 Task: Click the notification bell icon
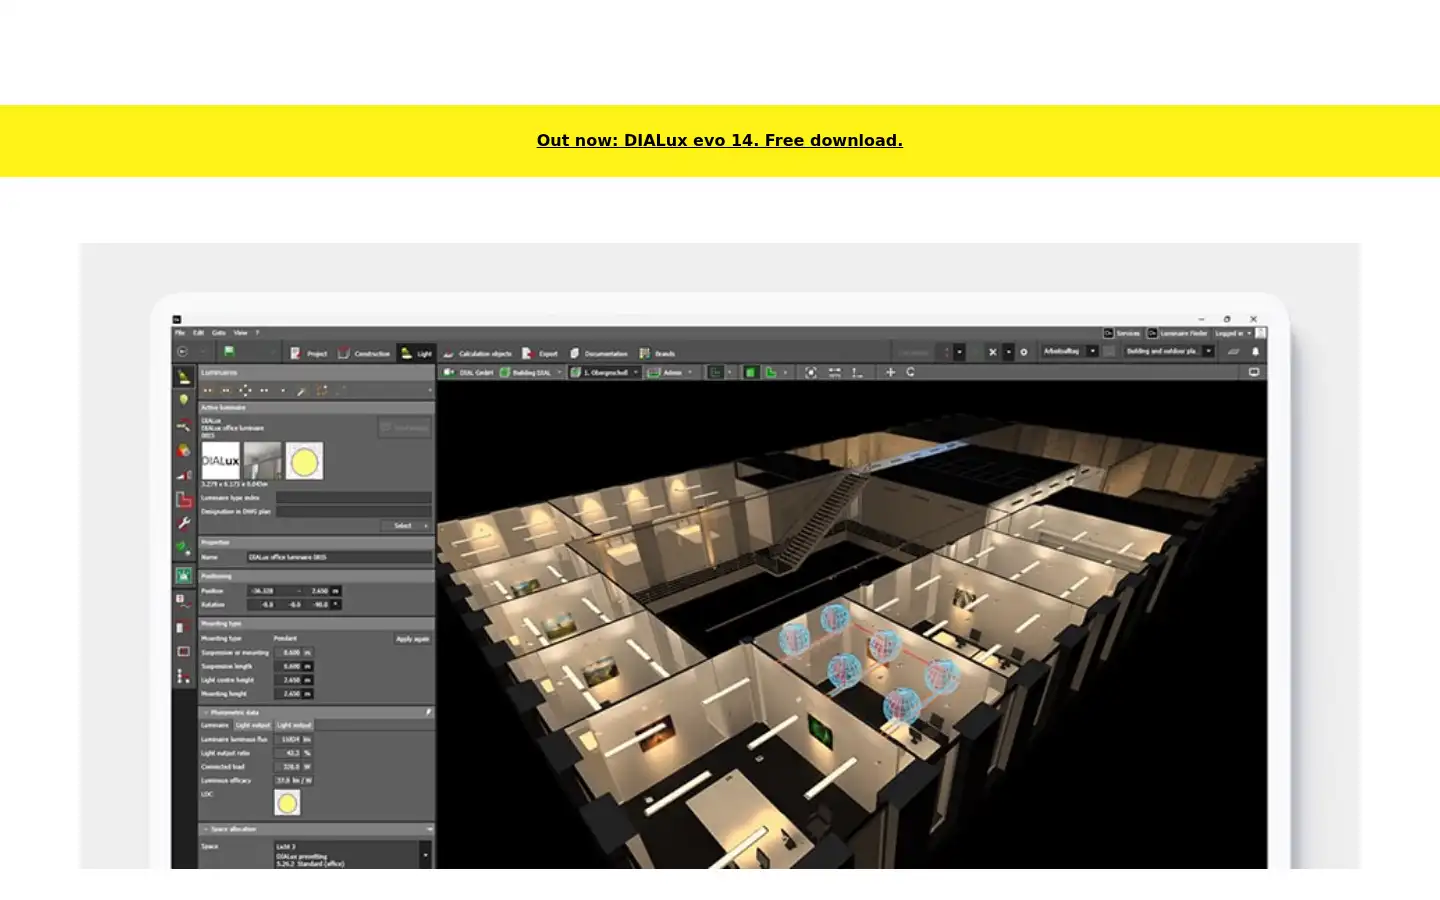click(1255, 352)
